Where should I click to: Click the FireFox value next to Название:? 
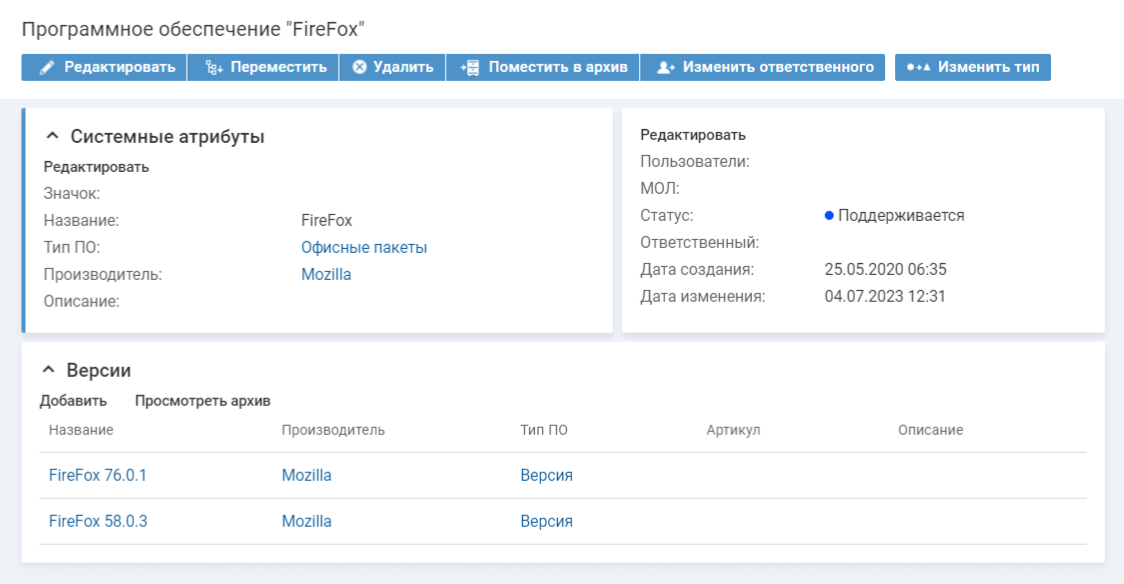coord(327,221)
